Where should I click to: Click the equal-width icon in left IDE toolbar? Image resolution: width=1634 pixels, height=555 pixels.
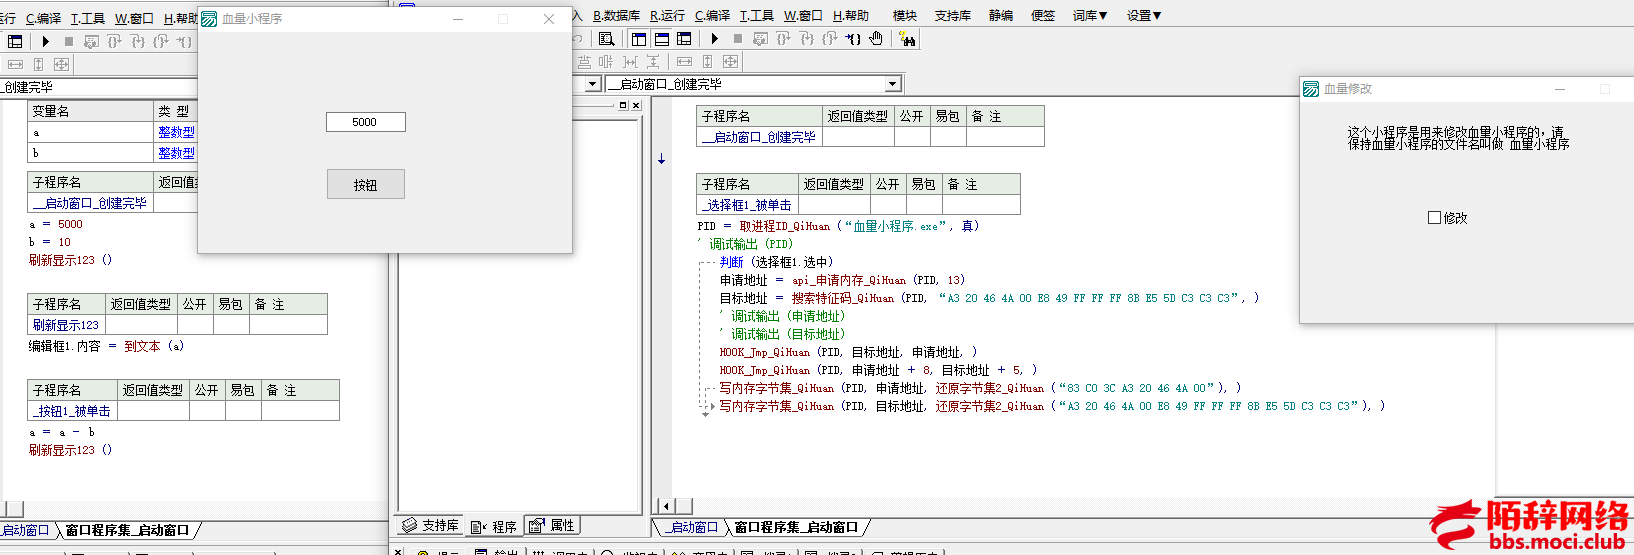pos(15,64)
